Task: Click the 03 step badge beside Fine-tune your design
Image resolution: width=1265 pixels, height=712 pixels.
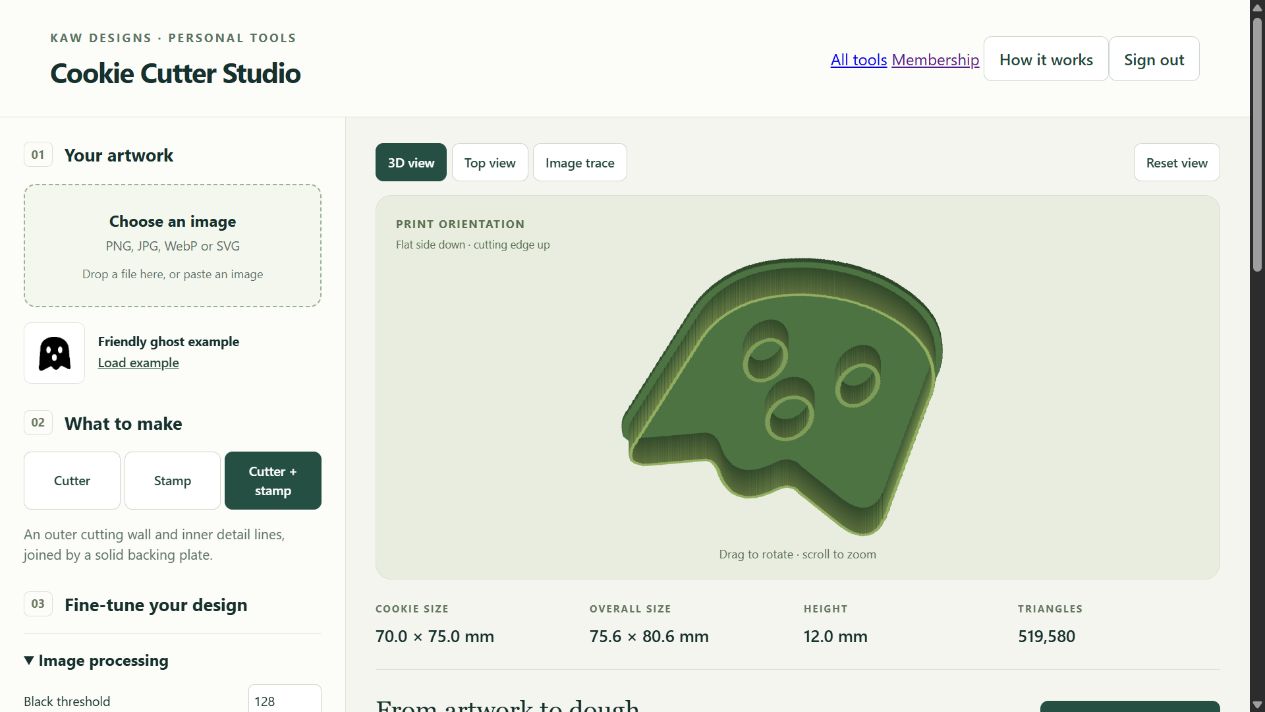Action: click(38, 604)
